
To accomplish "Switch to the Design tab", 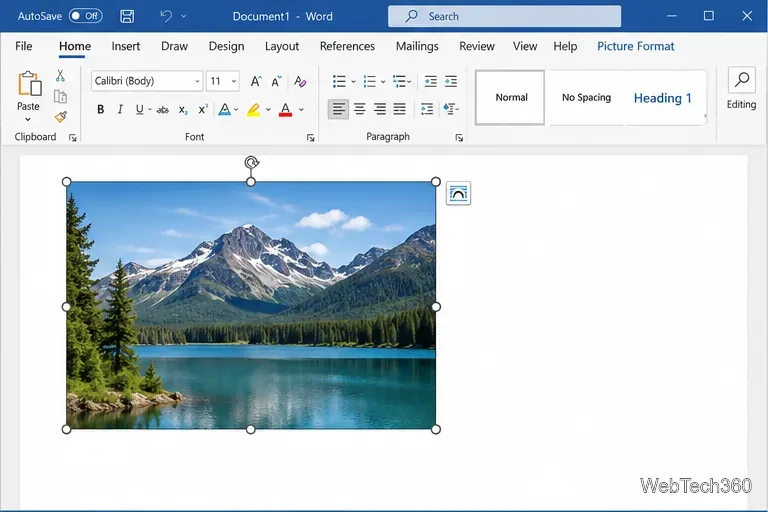I will click(x=226, y=46).
